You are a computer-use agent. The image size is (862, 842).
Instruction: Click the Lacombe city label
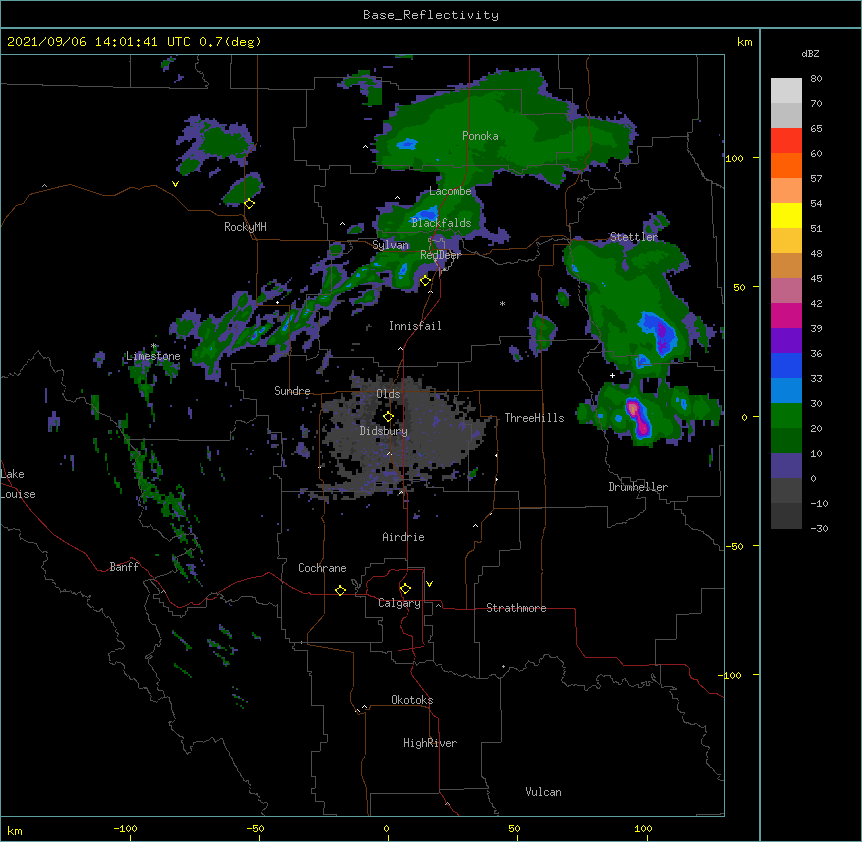click(450, 191)
